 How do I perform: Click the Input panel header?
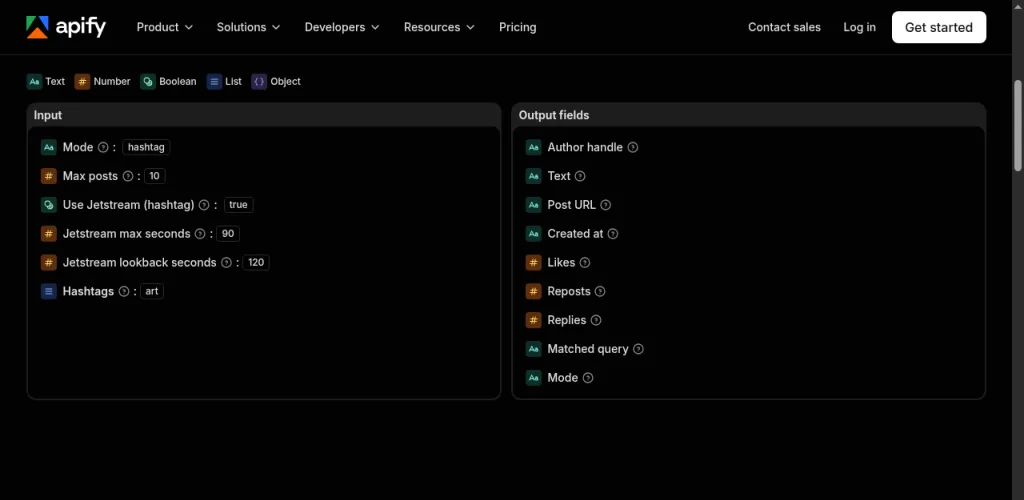(264, 115)
